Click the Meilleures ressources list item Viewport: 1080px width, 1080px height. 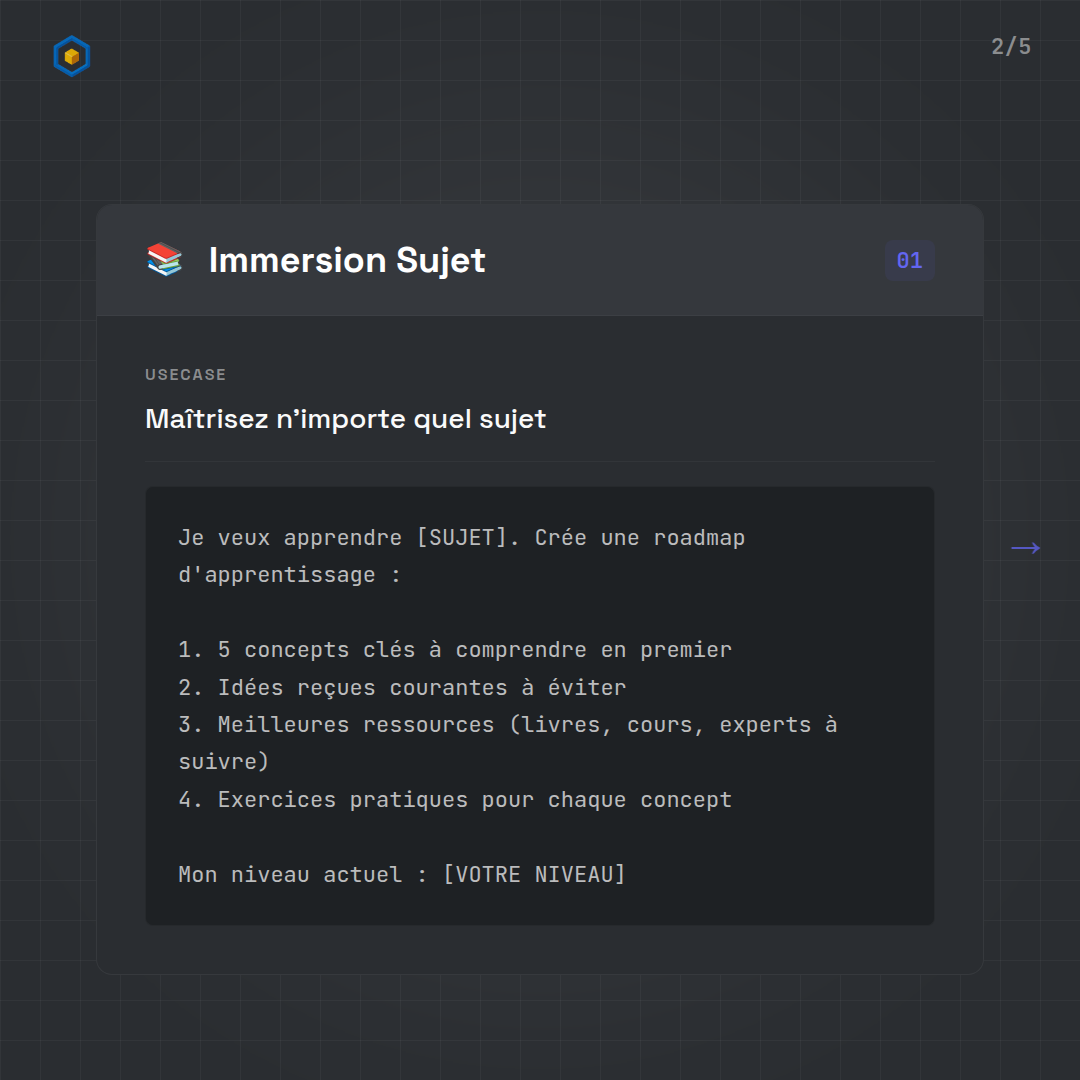(507, 725)
